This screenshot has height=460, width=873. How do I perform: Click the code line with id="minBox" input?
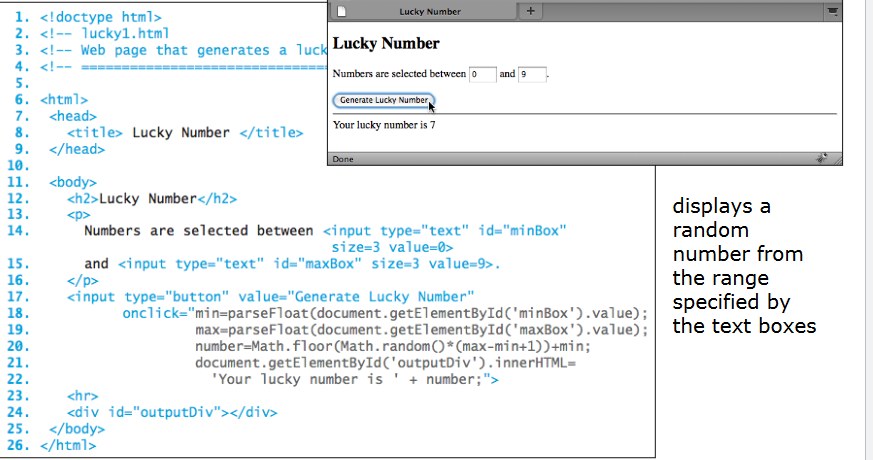click(x=325, y=231)
